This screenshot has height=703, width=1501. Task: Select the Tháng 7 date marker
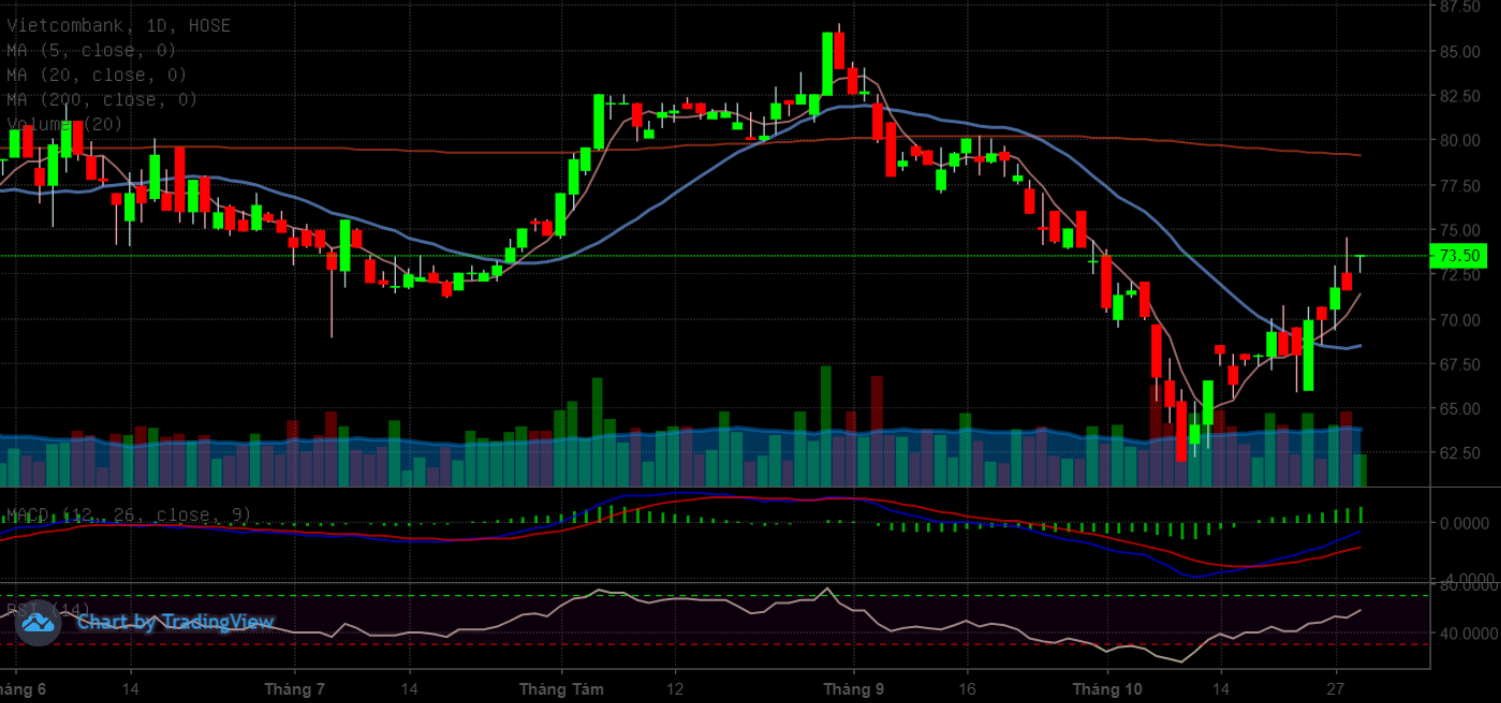pyautogui.click(x=294, y=689)
